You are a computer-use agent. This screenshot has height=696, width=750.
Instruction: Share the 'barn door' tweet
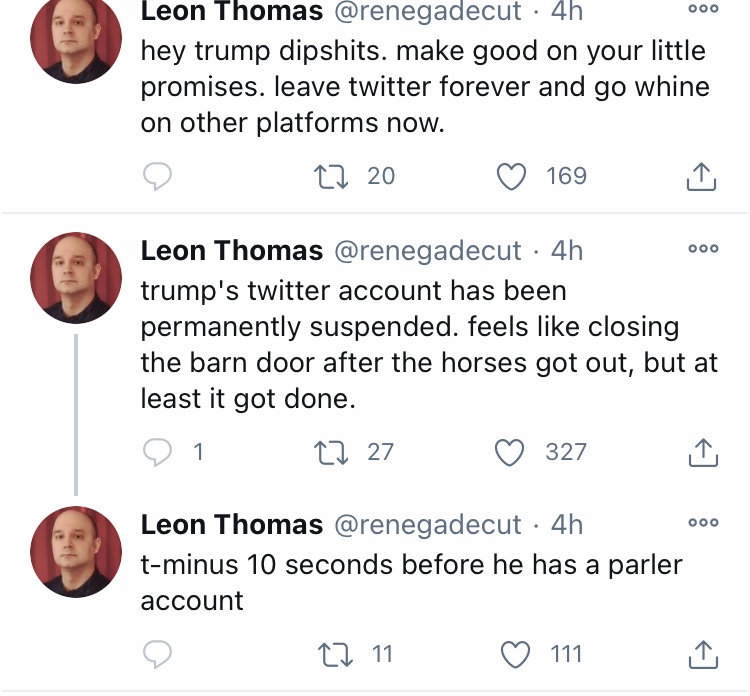[703, 453]
